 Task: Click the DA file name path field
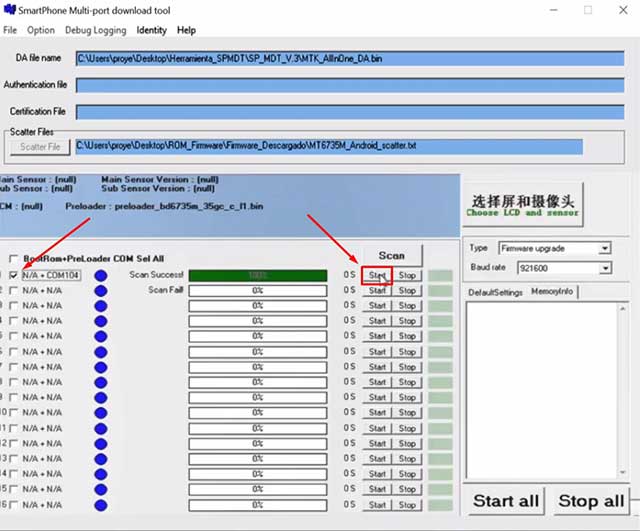pos(350,58)
